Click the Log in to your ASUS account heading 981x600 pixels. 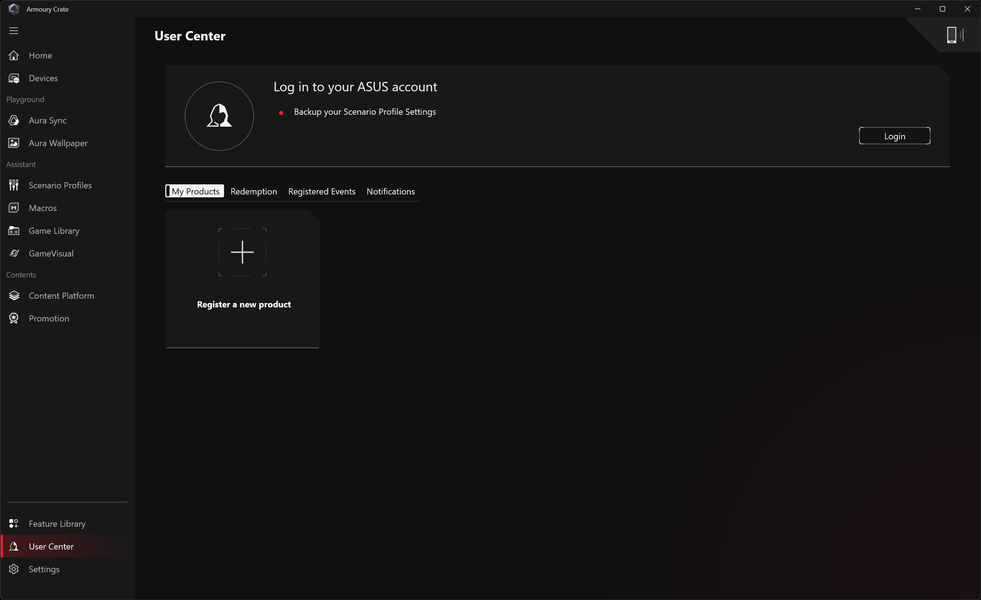[x=355, y=87]
